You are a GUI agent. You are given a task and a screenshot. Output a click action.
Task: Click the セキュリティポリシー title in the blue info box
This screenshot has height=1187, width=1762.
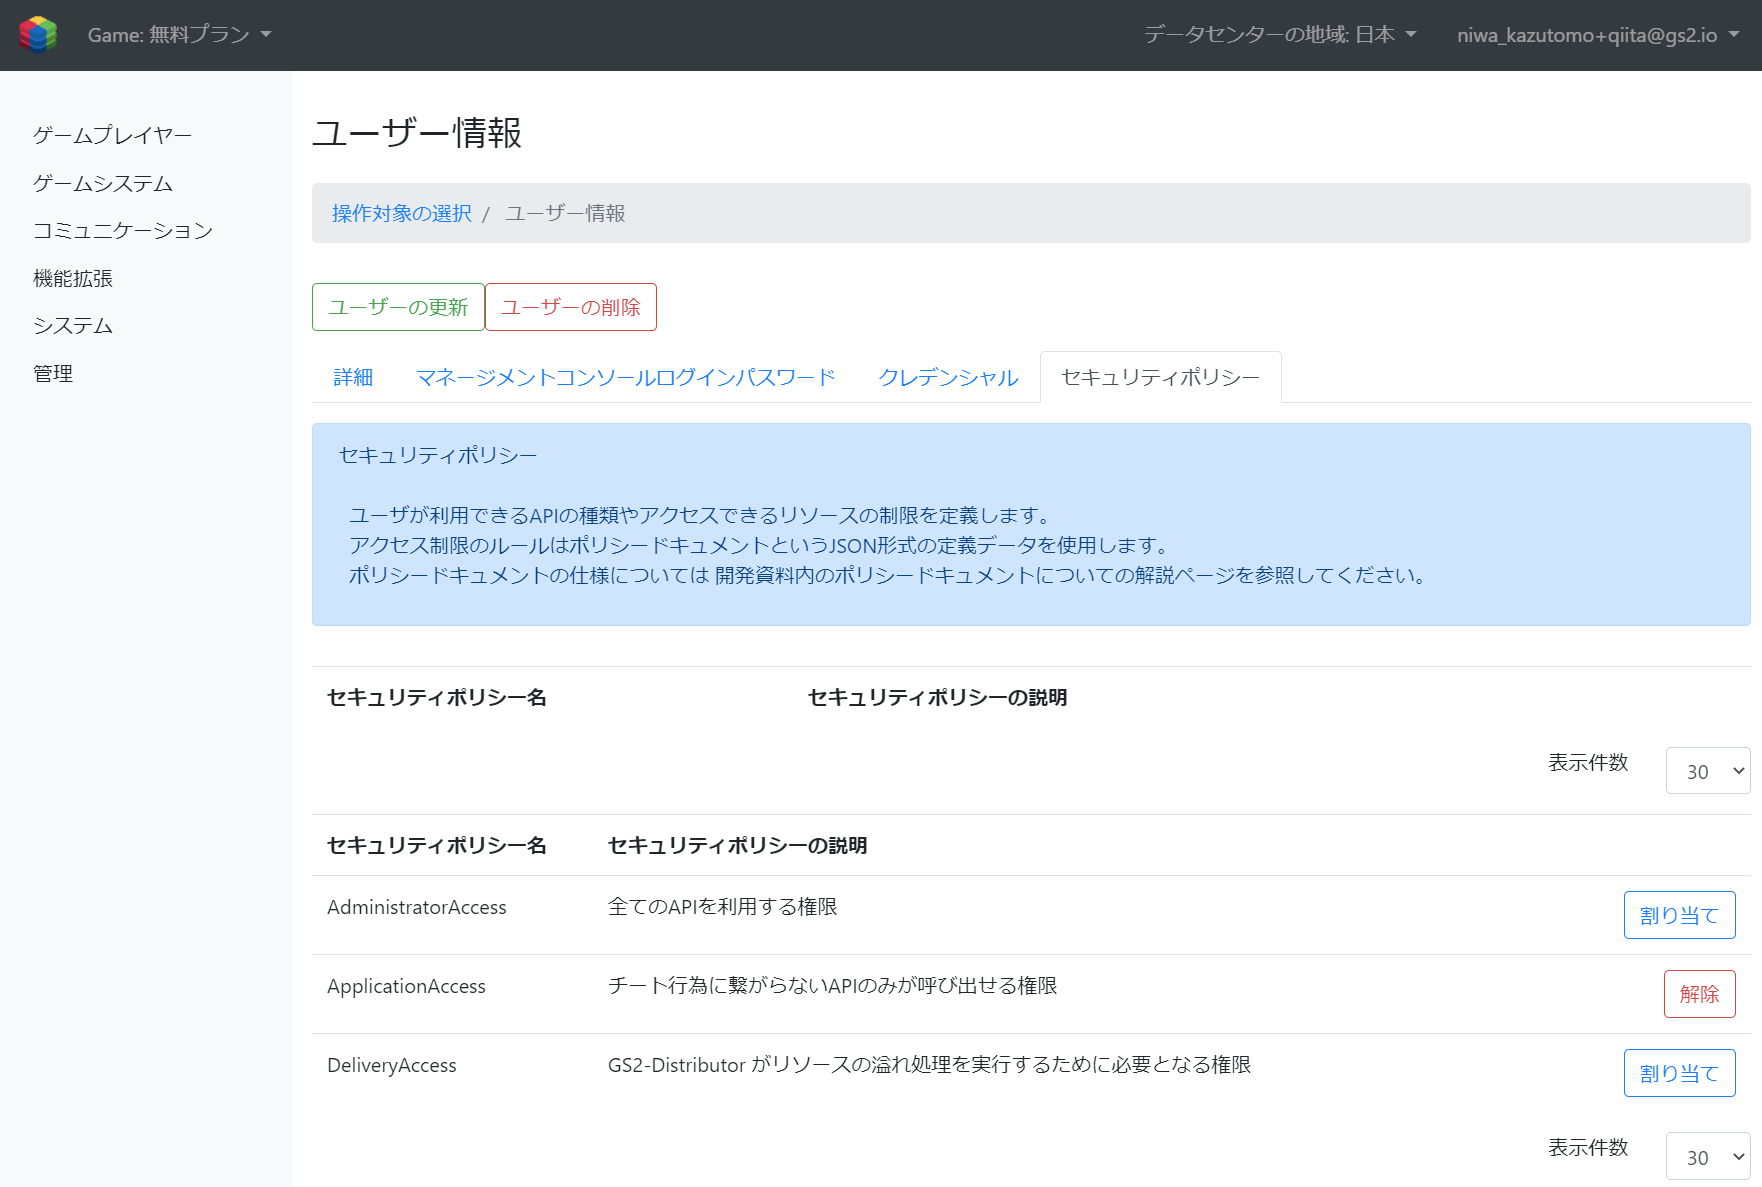coord(438,455)
